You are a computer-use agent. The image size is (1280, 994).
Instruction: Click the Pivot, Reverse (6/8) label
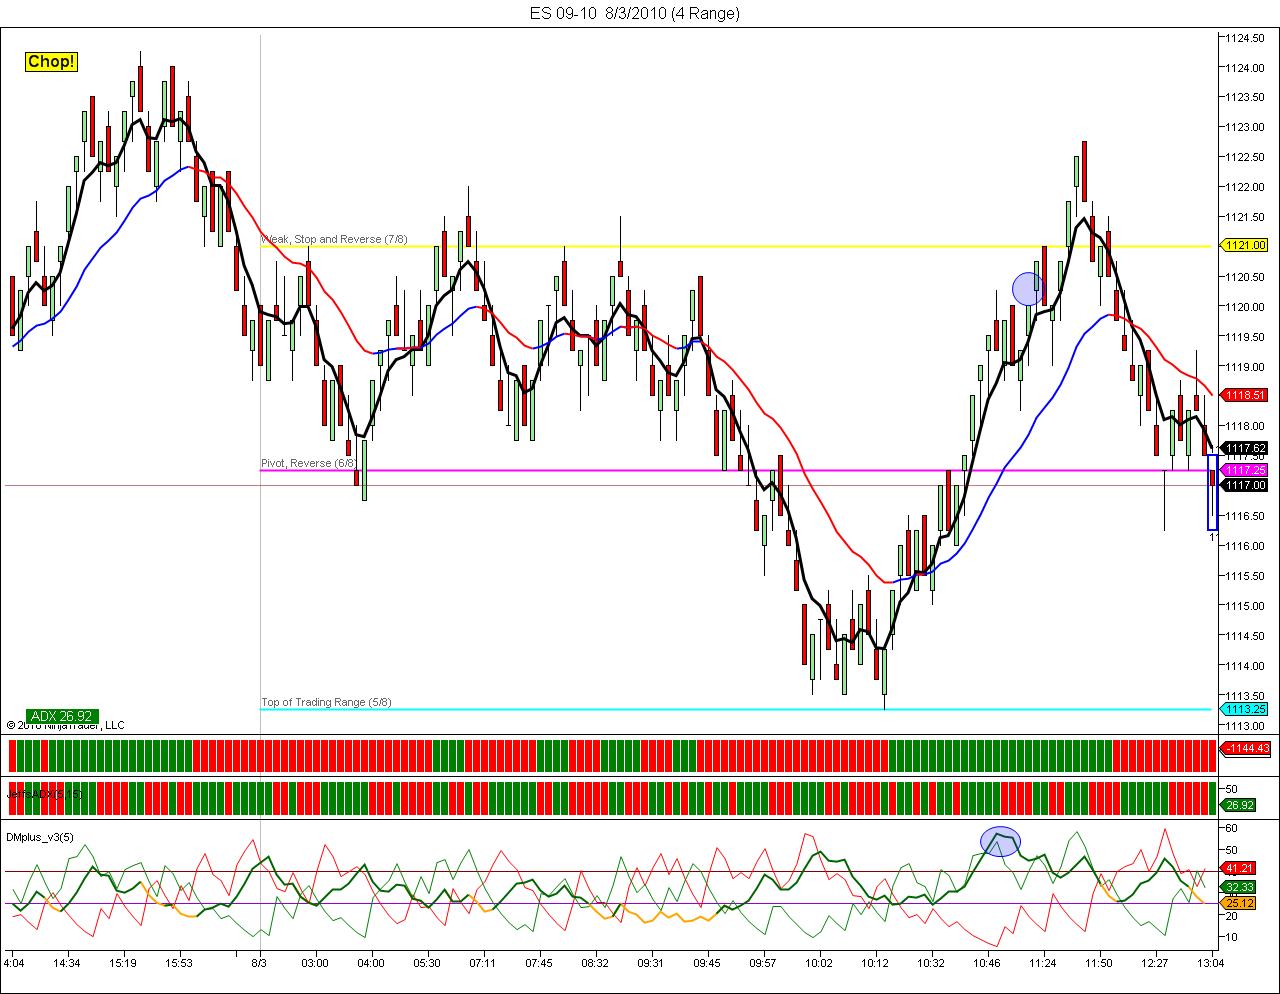309,464
